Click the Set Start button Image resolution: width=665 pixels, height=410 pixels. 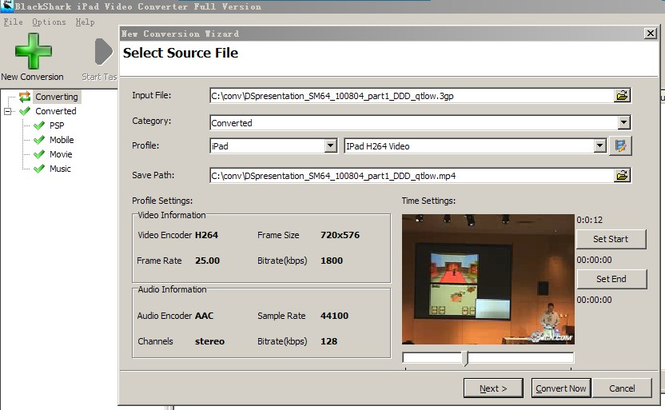[x=611, y=239]
